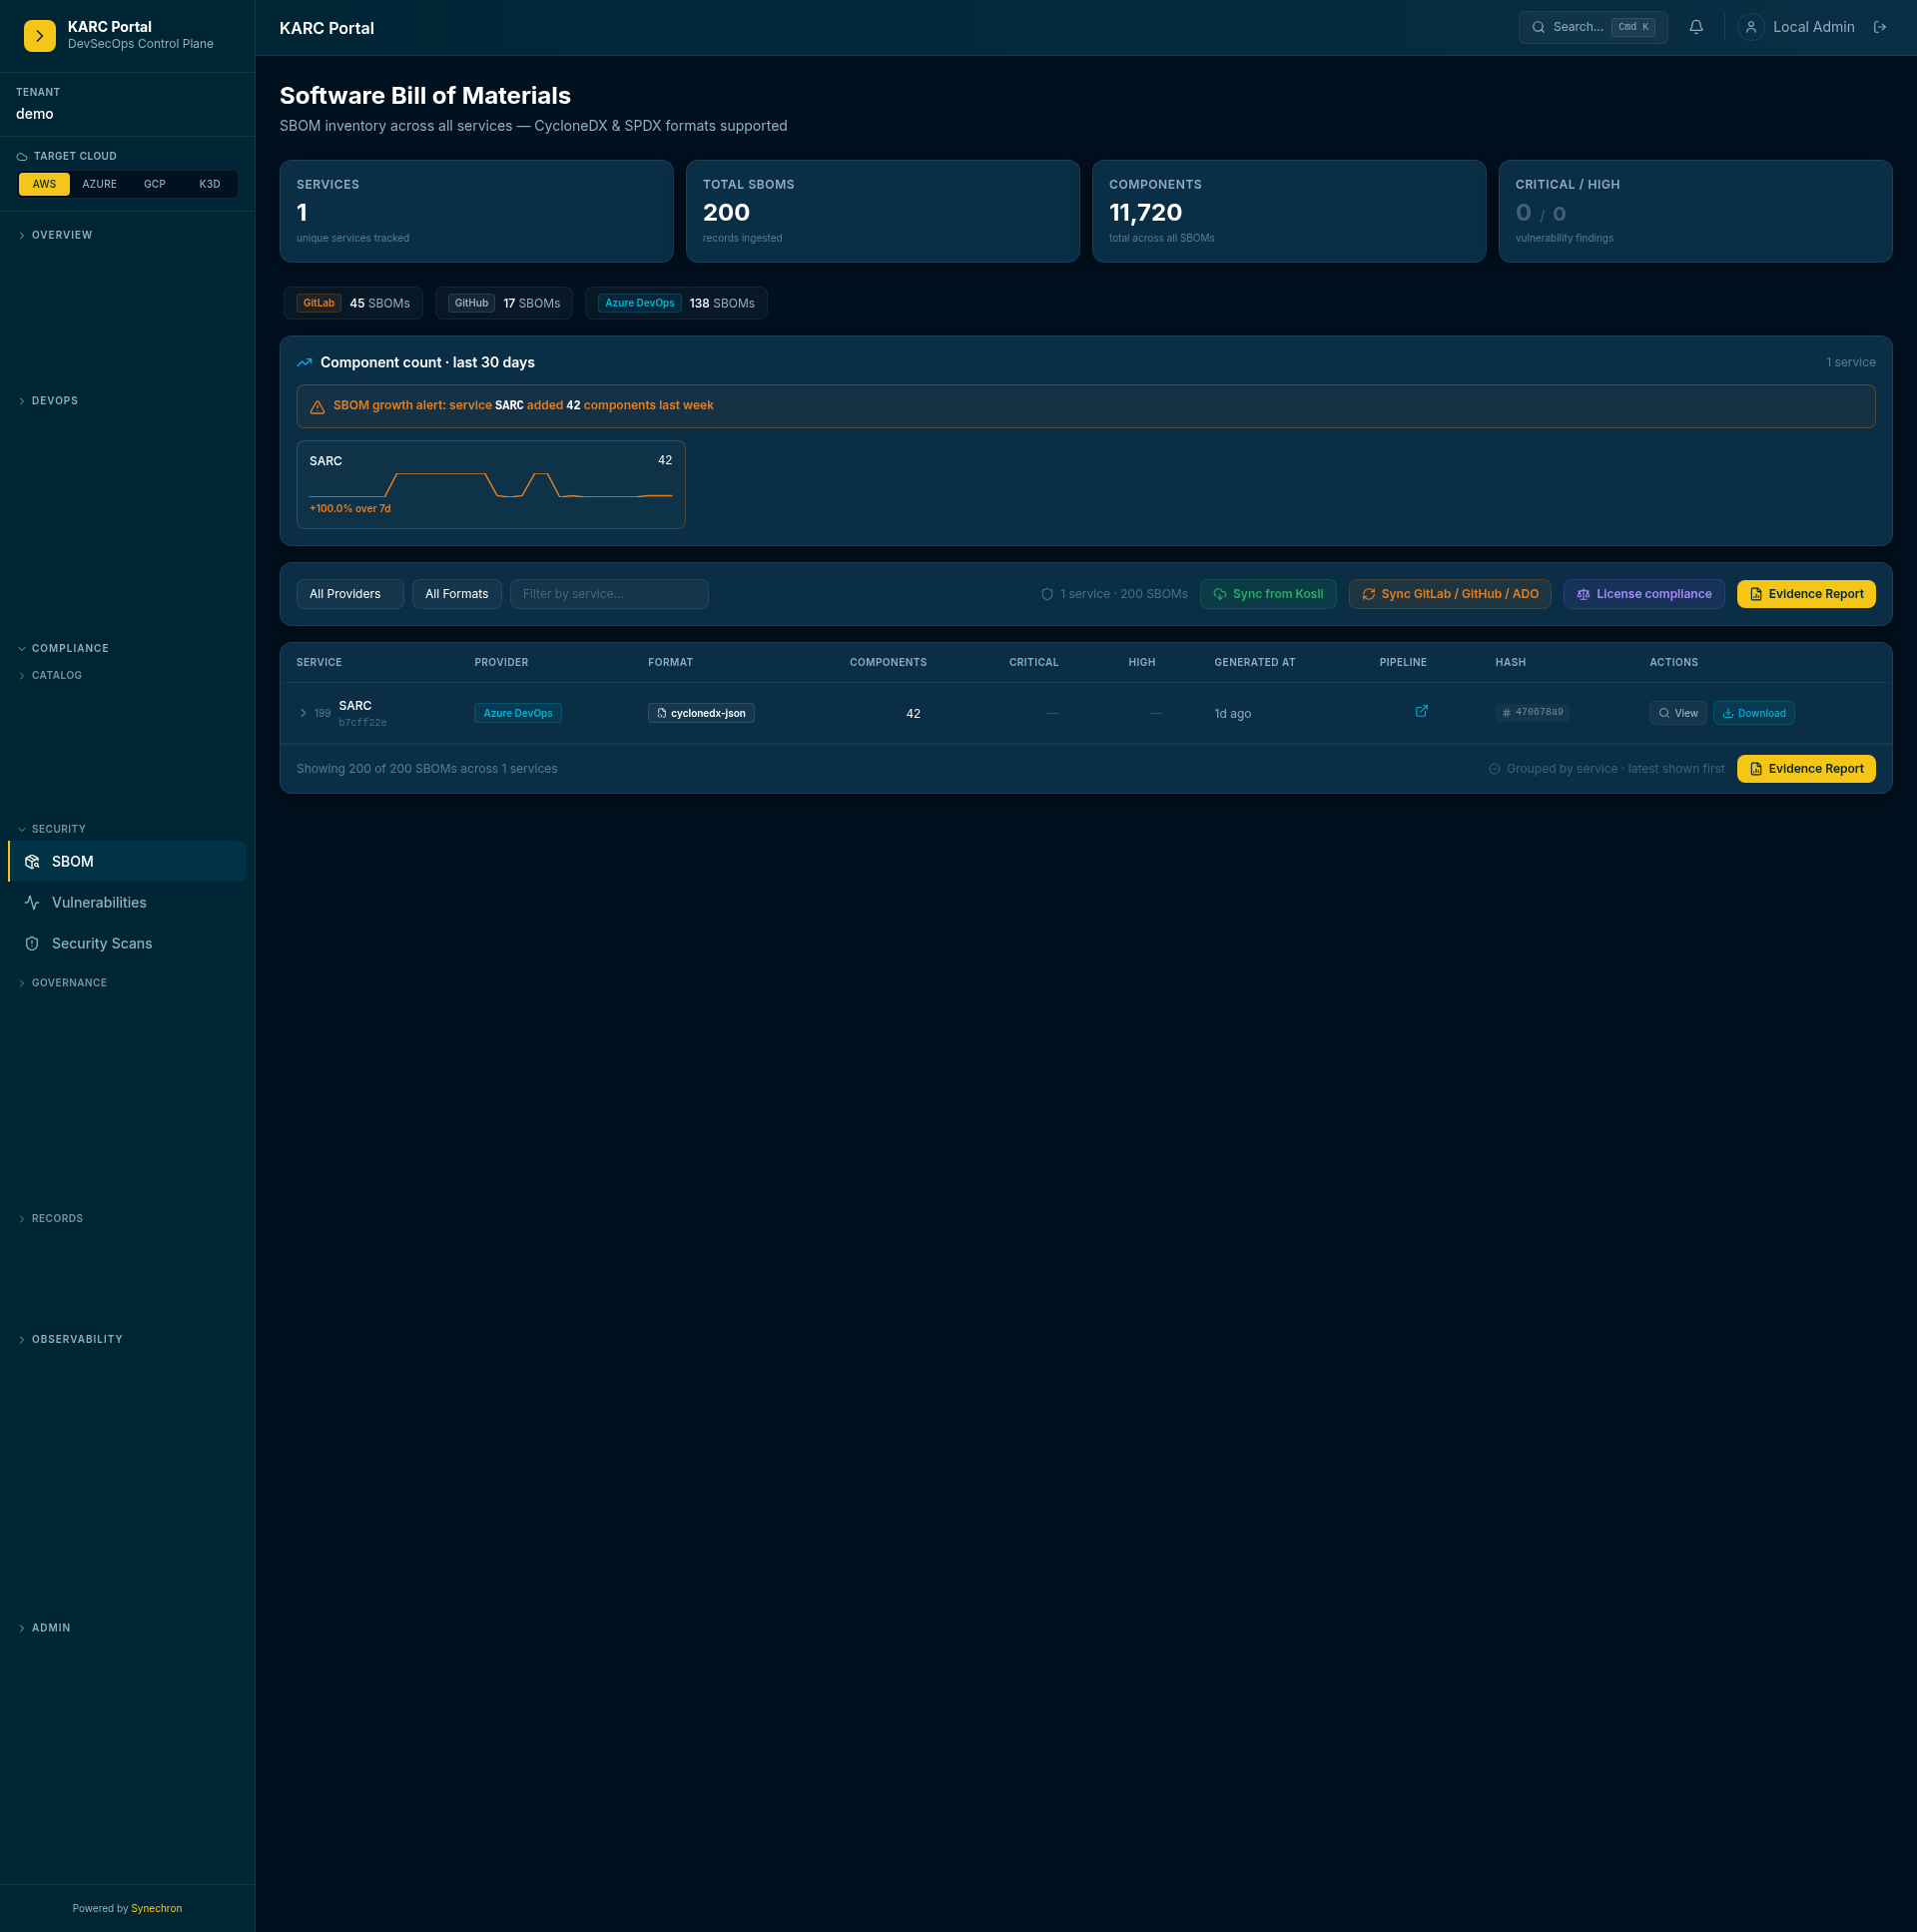Click the Target Cloud cloud icon
Screen dimensions: 1917x1932
point(22,157)
